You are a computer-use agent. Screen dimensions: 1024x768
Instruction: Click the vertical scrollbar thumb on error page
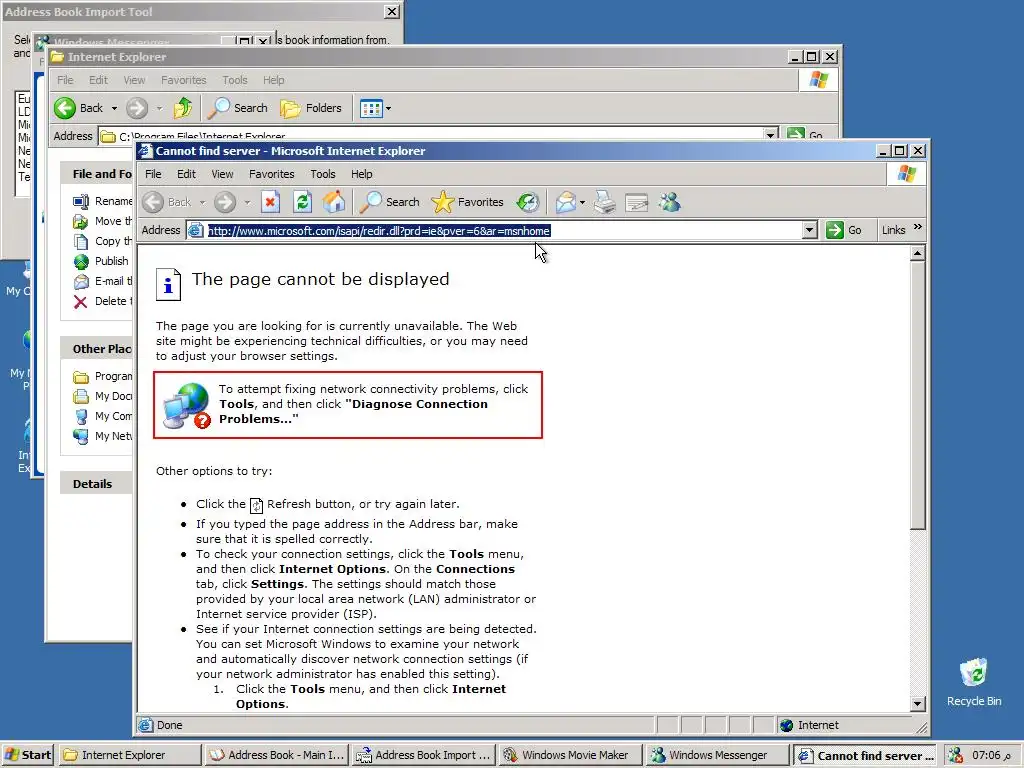[918, 395]
